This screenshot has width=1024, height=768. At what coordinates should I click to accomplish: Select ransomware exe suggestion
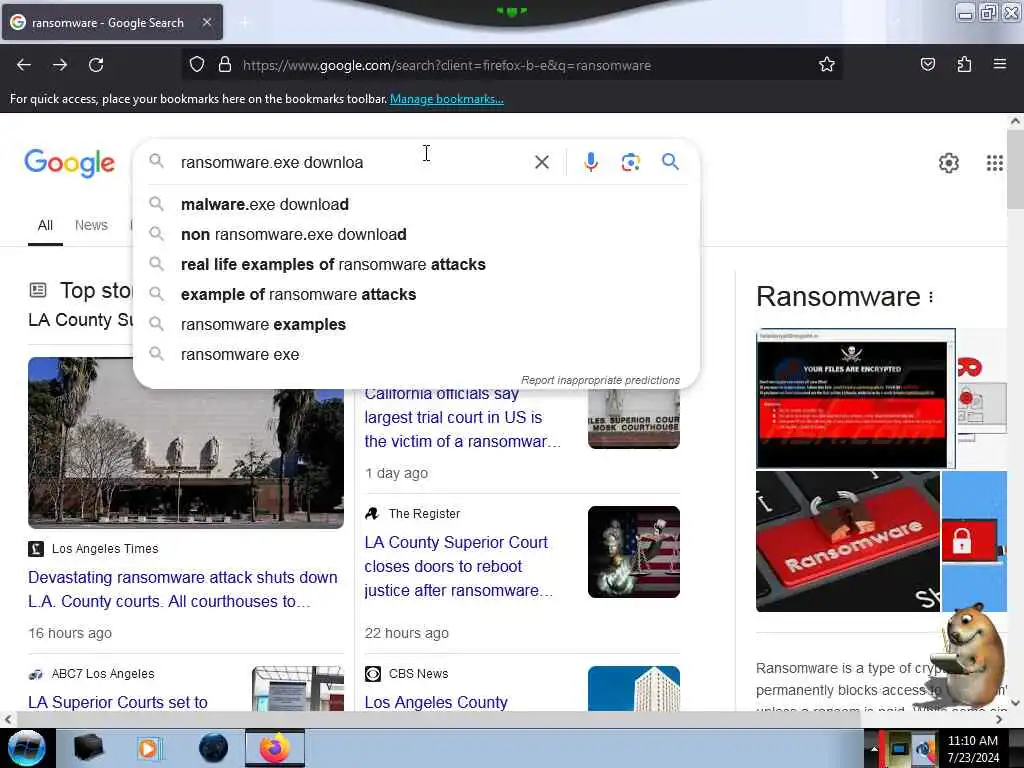point(416,355)
